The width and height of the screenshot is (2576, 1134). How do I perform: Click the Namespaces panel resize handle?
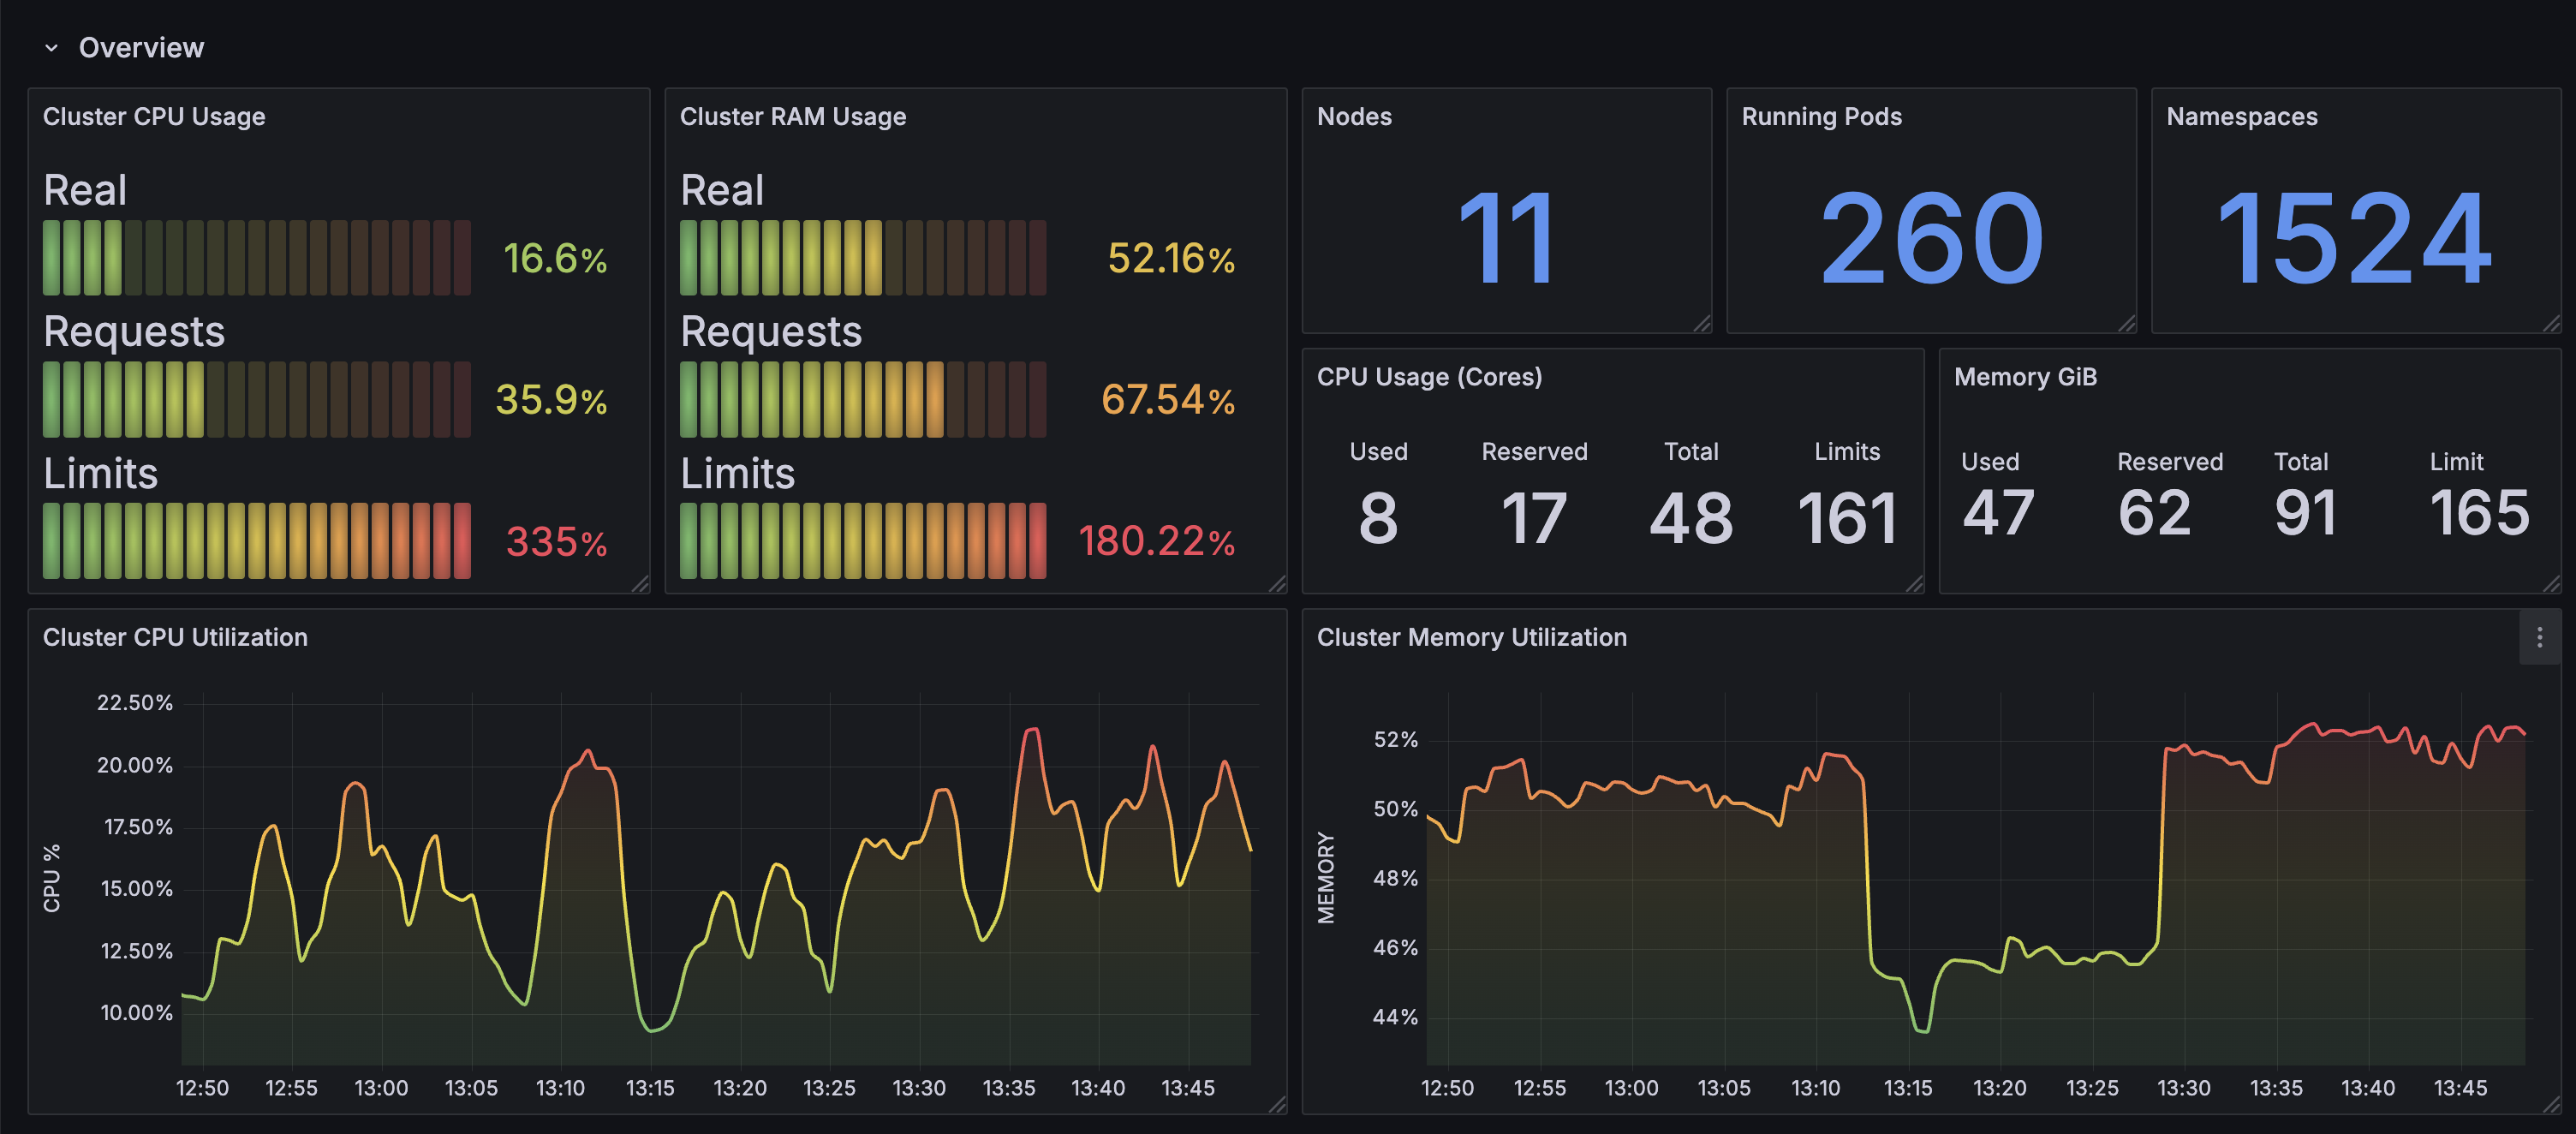(x=2552, y=323)
